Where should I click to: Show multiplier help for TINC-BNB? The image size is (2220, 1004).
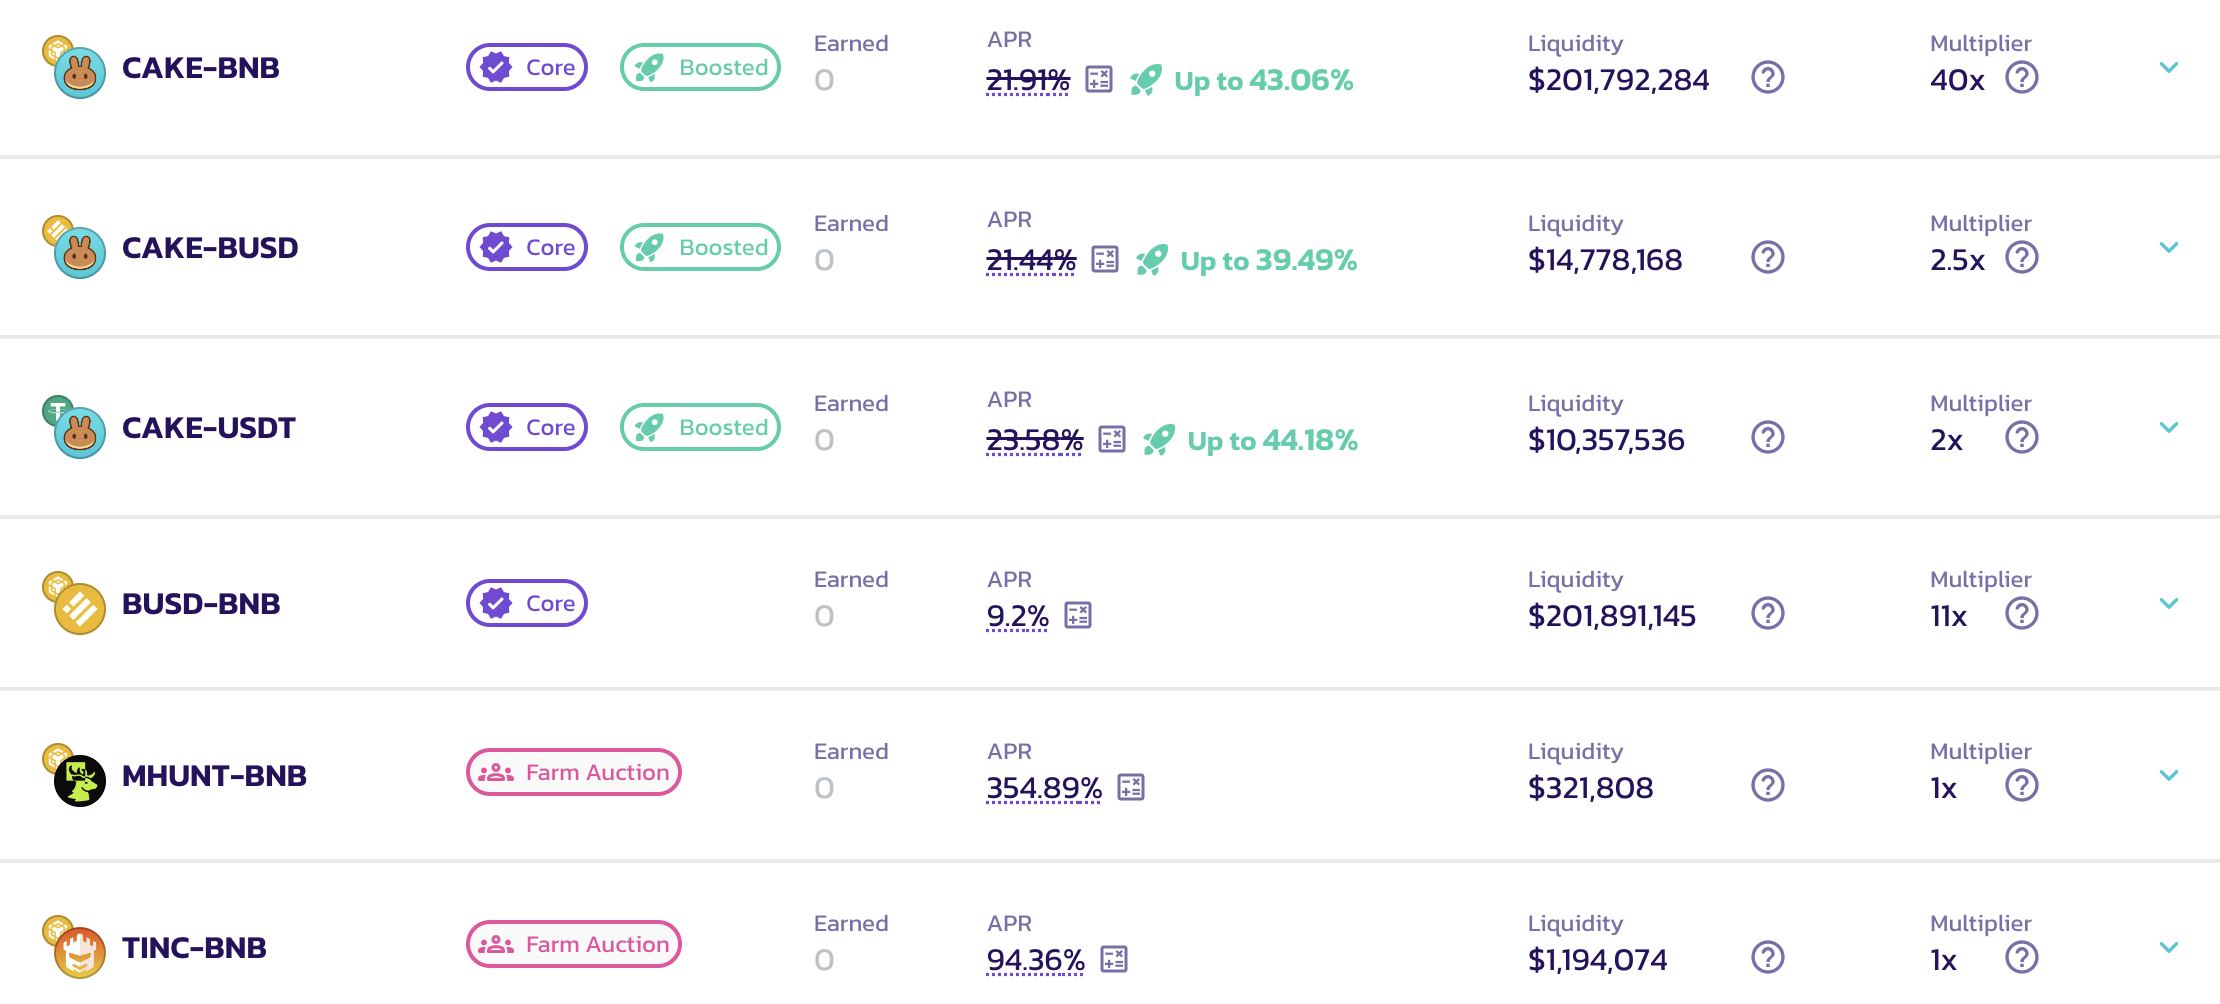[x=2021, y=957]
